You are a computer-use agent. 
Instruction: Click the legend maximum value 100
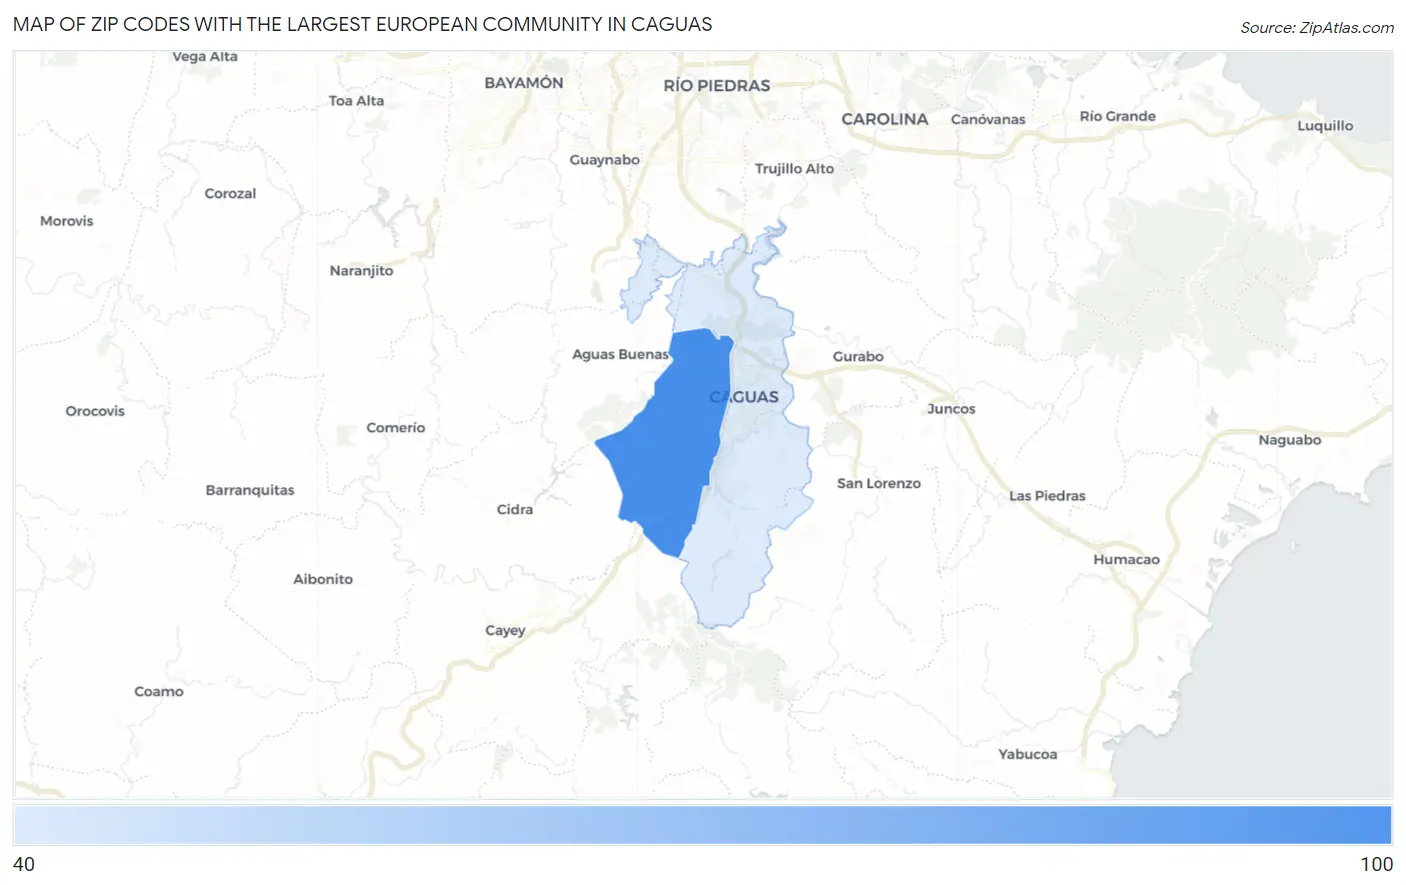click(x=1376, y=864)
